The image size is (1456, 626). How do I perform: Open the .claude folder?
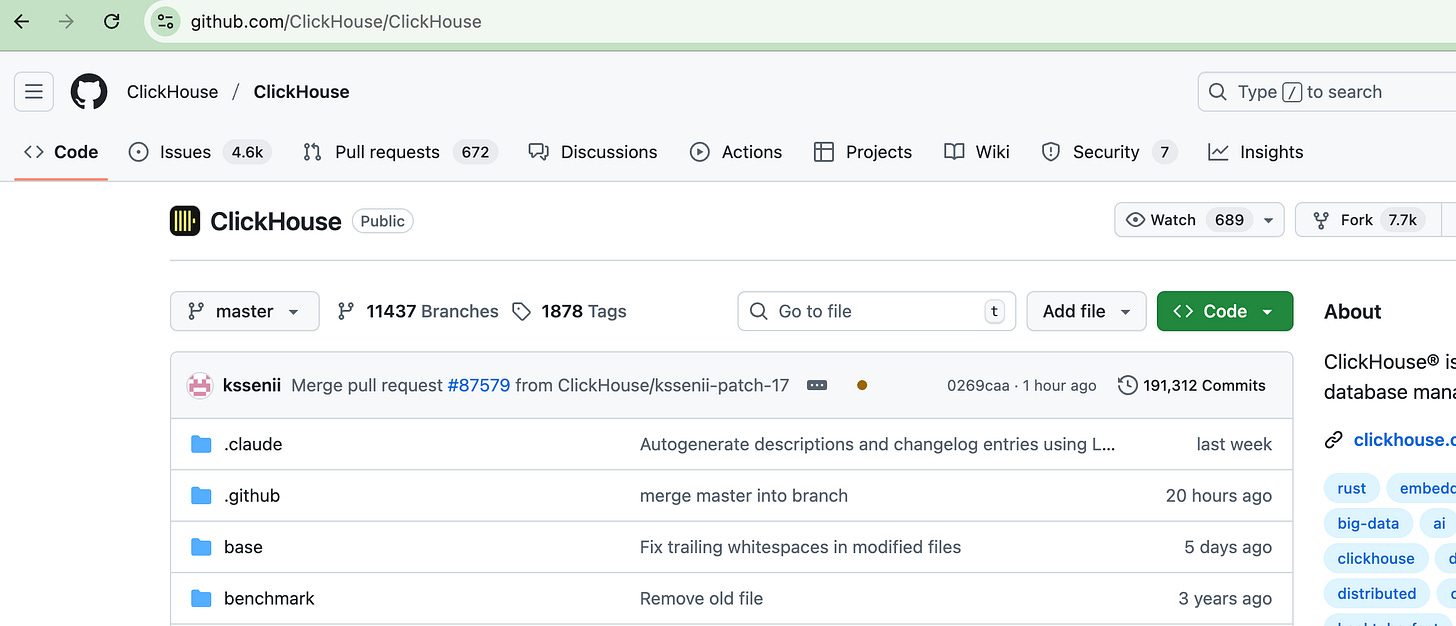[253, 444]
